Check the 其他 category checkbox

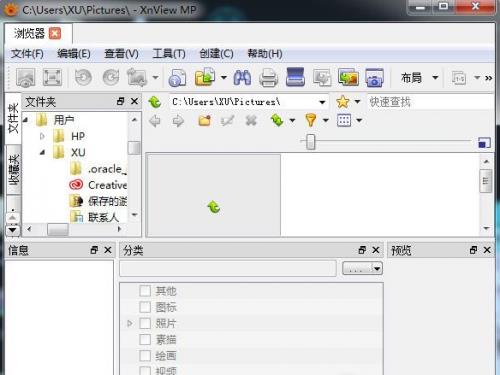(145, 291)
